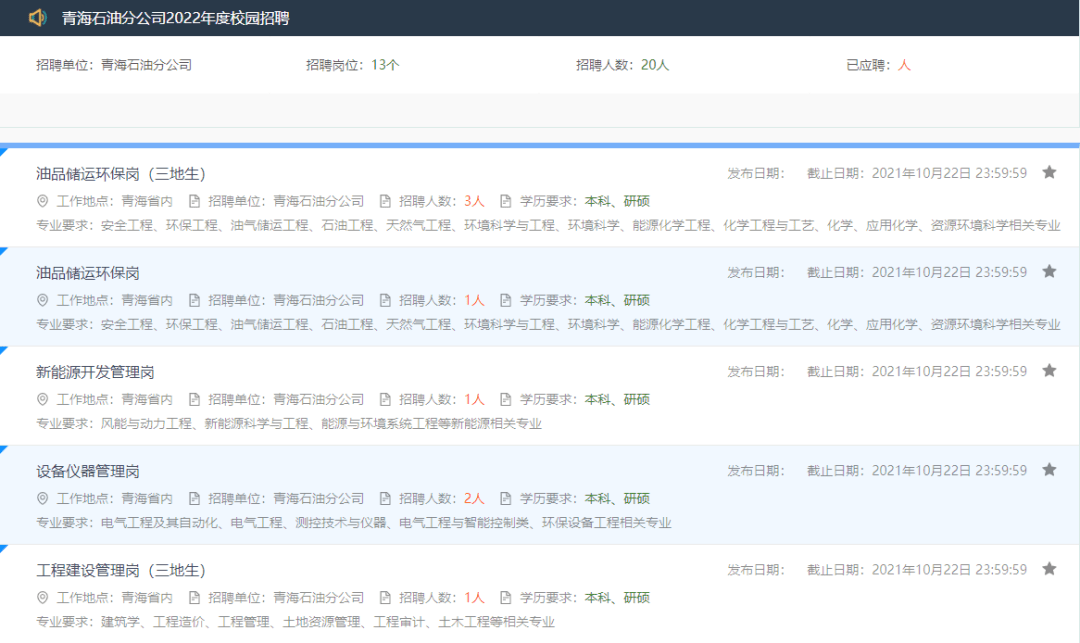The height and width of the screenshot is (643, 1080).
Task: Click location pin icon in 新能源开发管理岗 row
Action: coord(42,399)
